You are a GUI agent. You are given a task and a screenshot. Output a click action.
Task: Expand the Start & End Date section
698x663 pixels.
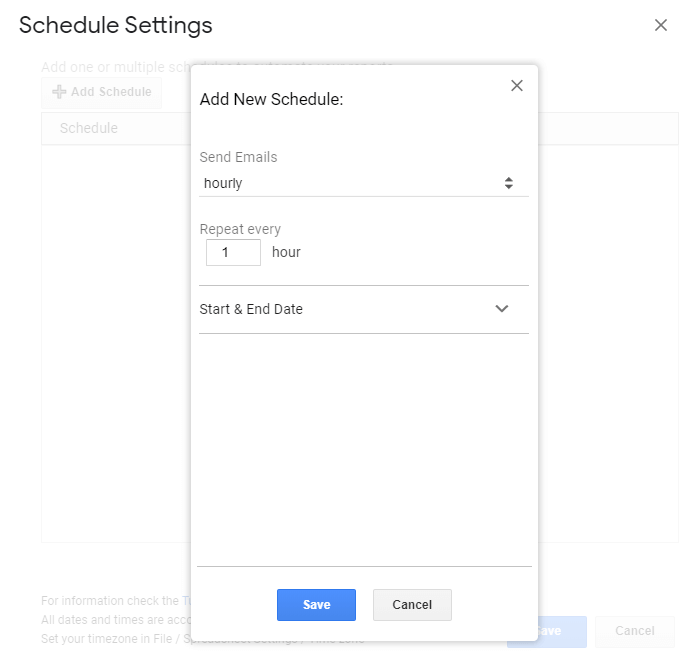[x=251, y=309]
